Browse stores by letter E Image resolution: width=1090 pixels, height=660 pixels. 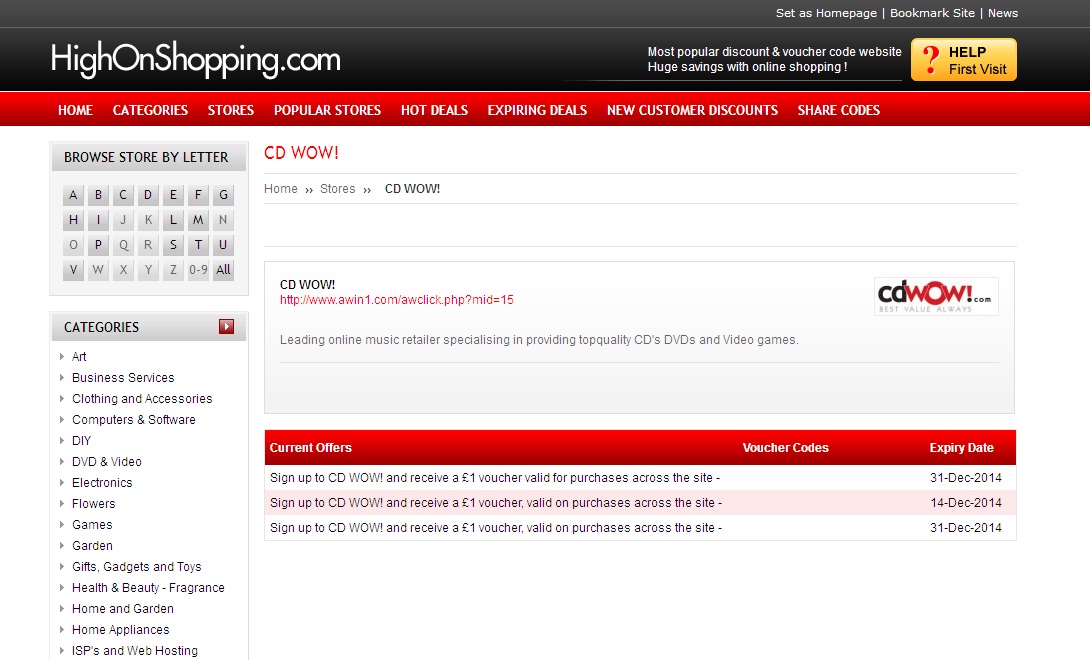point(173,195)
